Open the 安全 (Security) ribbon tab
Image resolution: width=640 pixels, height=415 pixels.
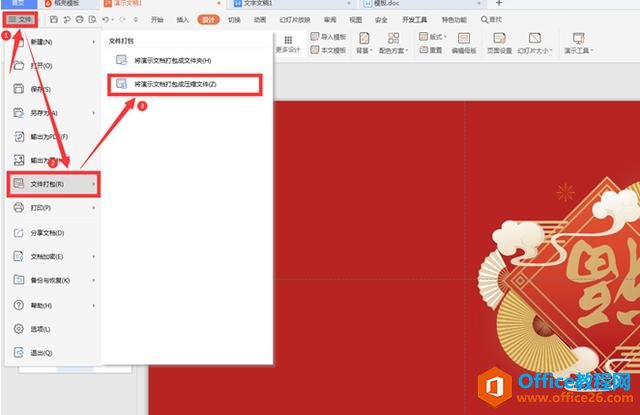coord(381,20)
